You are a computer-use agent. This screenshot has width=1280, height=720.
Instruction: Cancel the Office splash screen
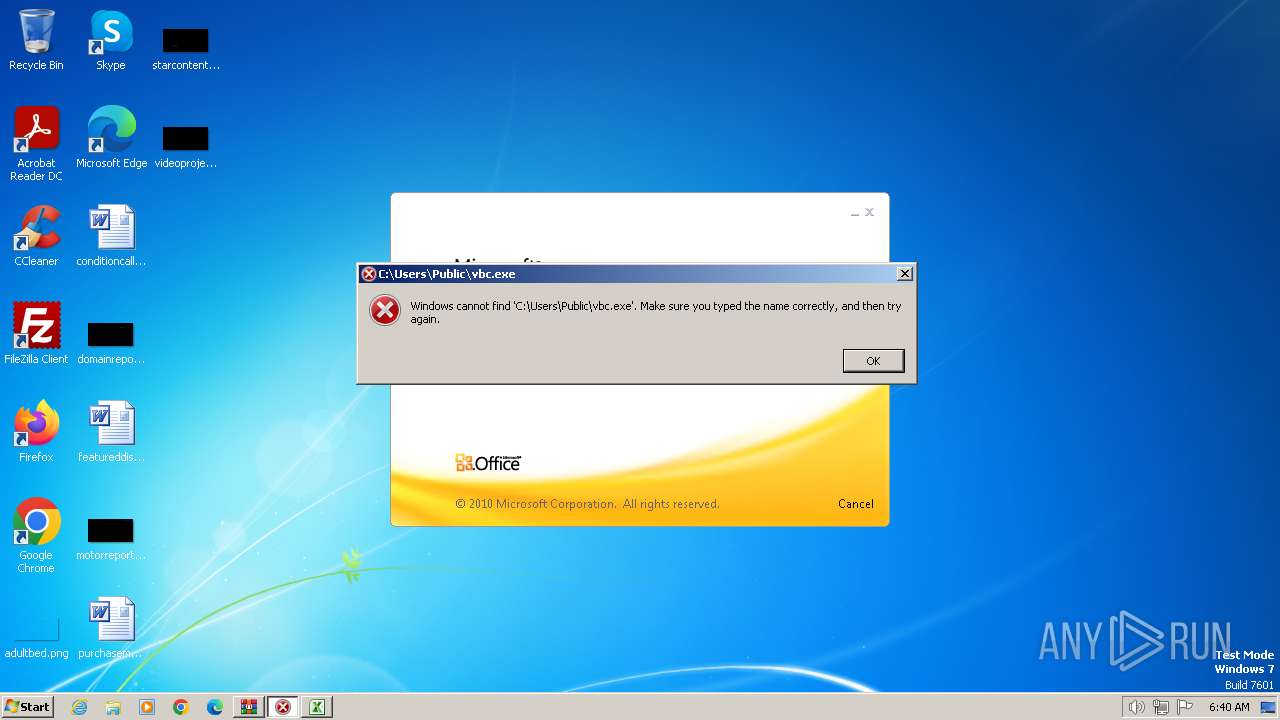tap(855, 504)
